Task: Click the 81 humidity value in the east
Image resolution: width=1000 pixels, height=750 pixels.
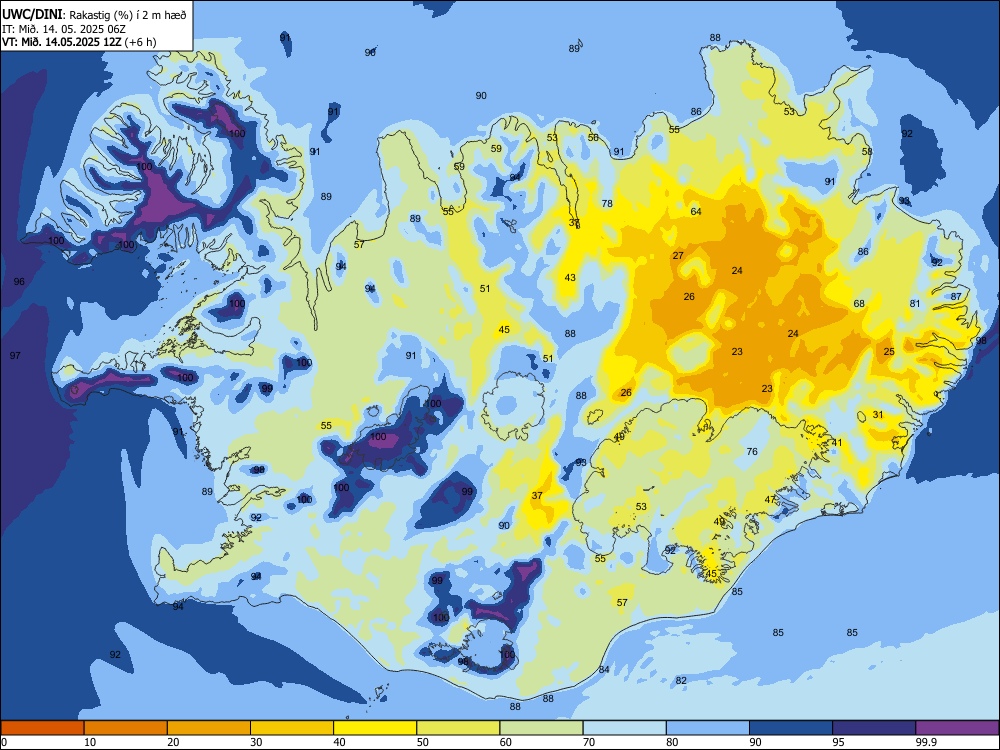Action: (915, 304)
